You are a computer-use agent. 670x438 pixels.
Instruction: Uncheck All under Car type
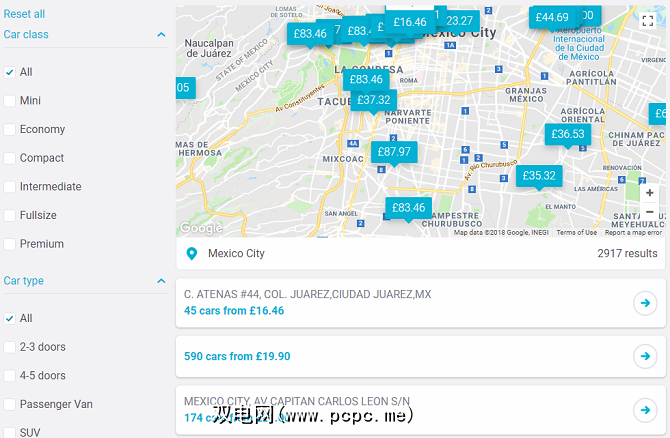(9, 318)
